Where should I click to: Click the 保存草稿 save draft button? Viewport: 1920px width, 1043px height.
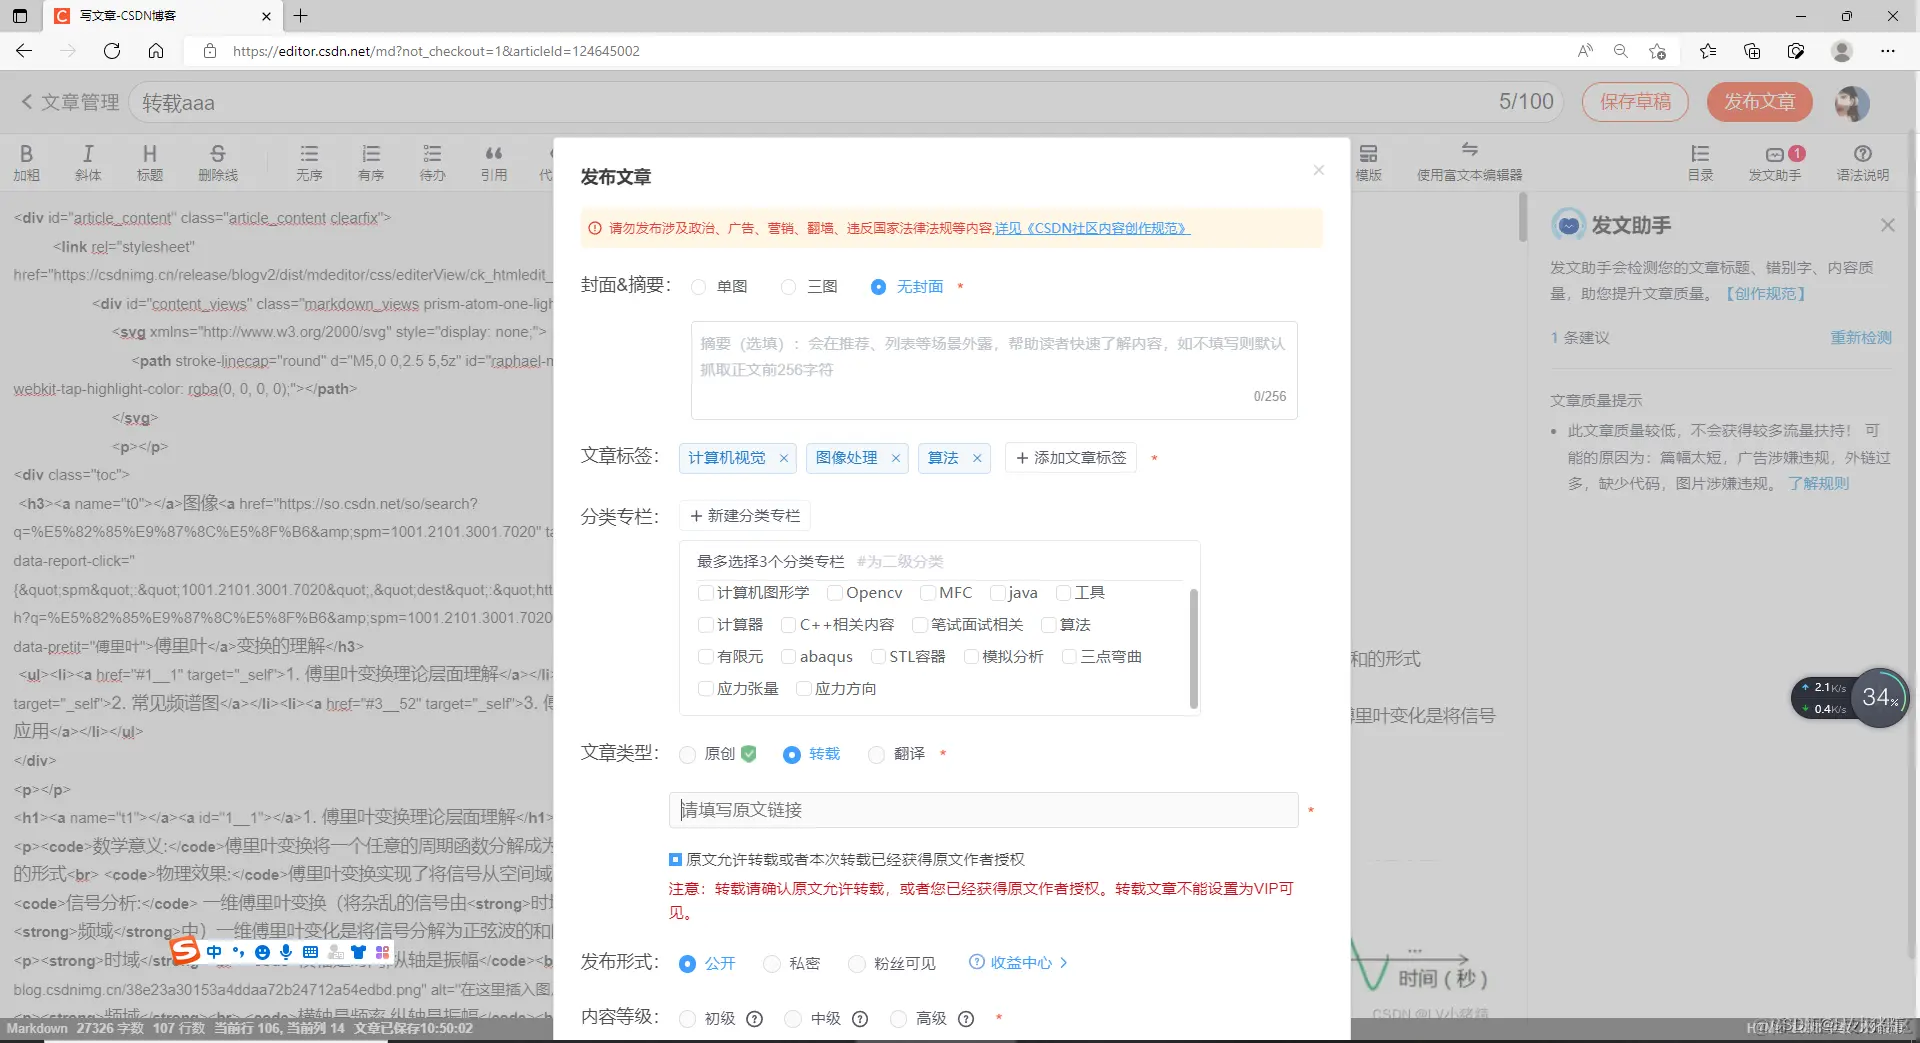click(1634, 102)
